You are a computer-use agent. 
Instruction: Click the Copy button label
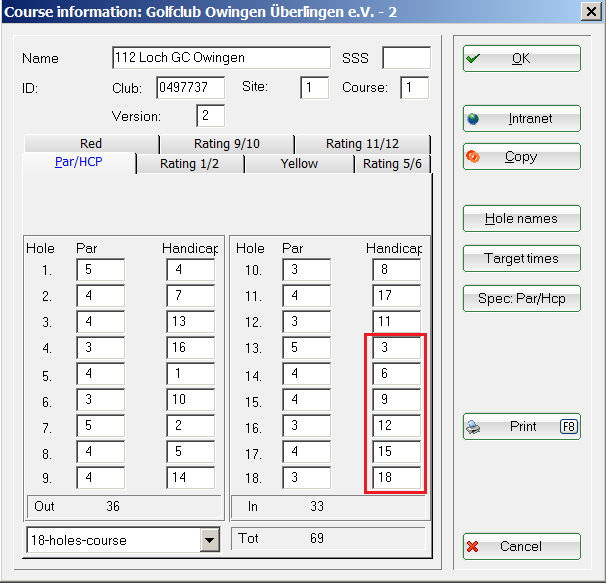(x=521, y=157)
